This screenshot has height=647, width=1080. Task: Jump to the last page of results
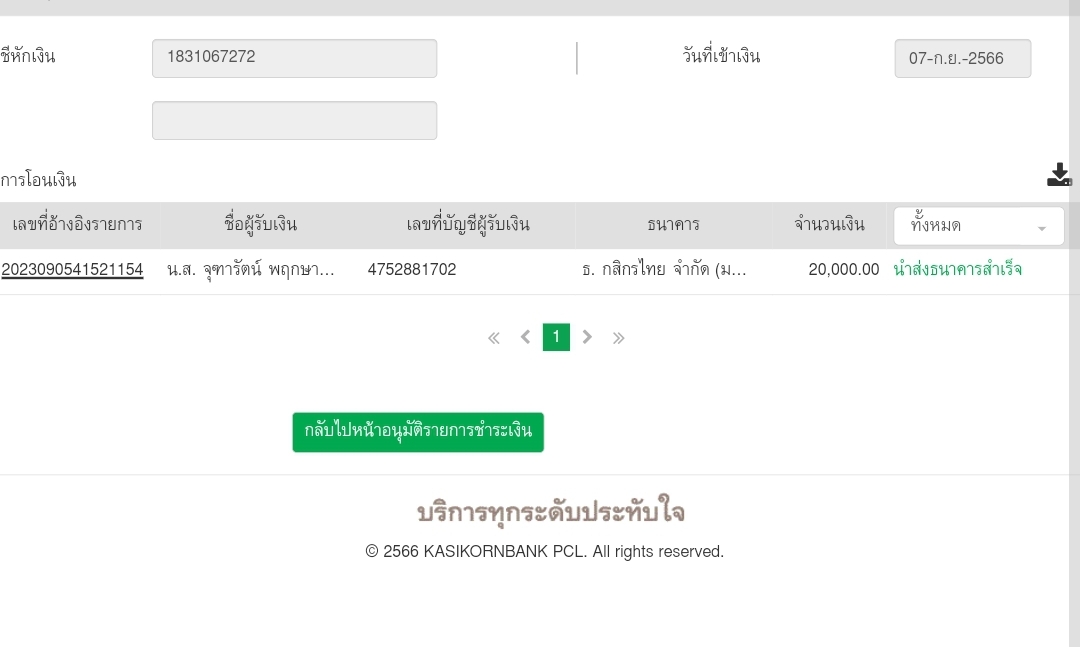tap(619, 338)
